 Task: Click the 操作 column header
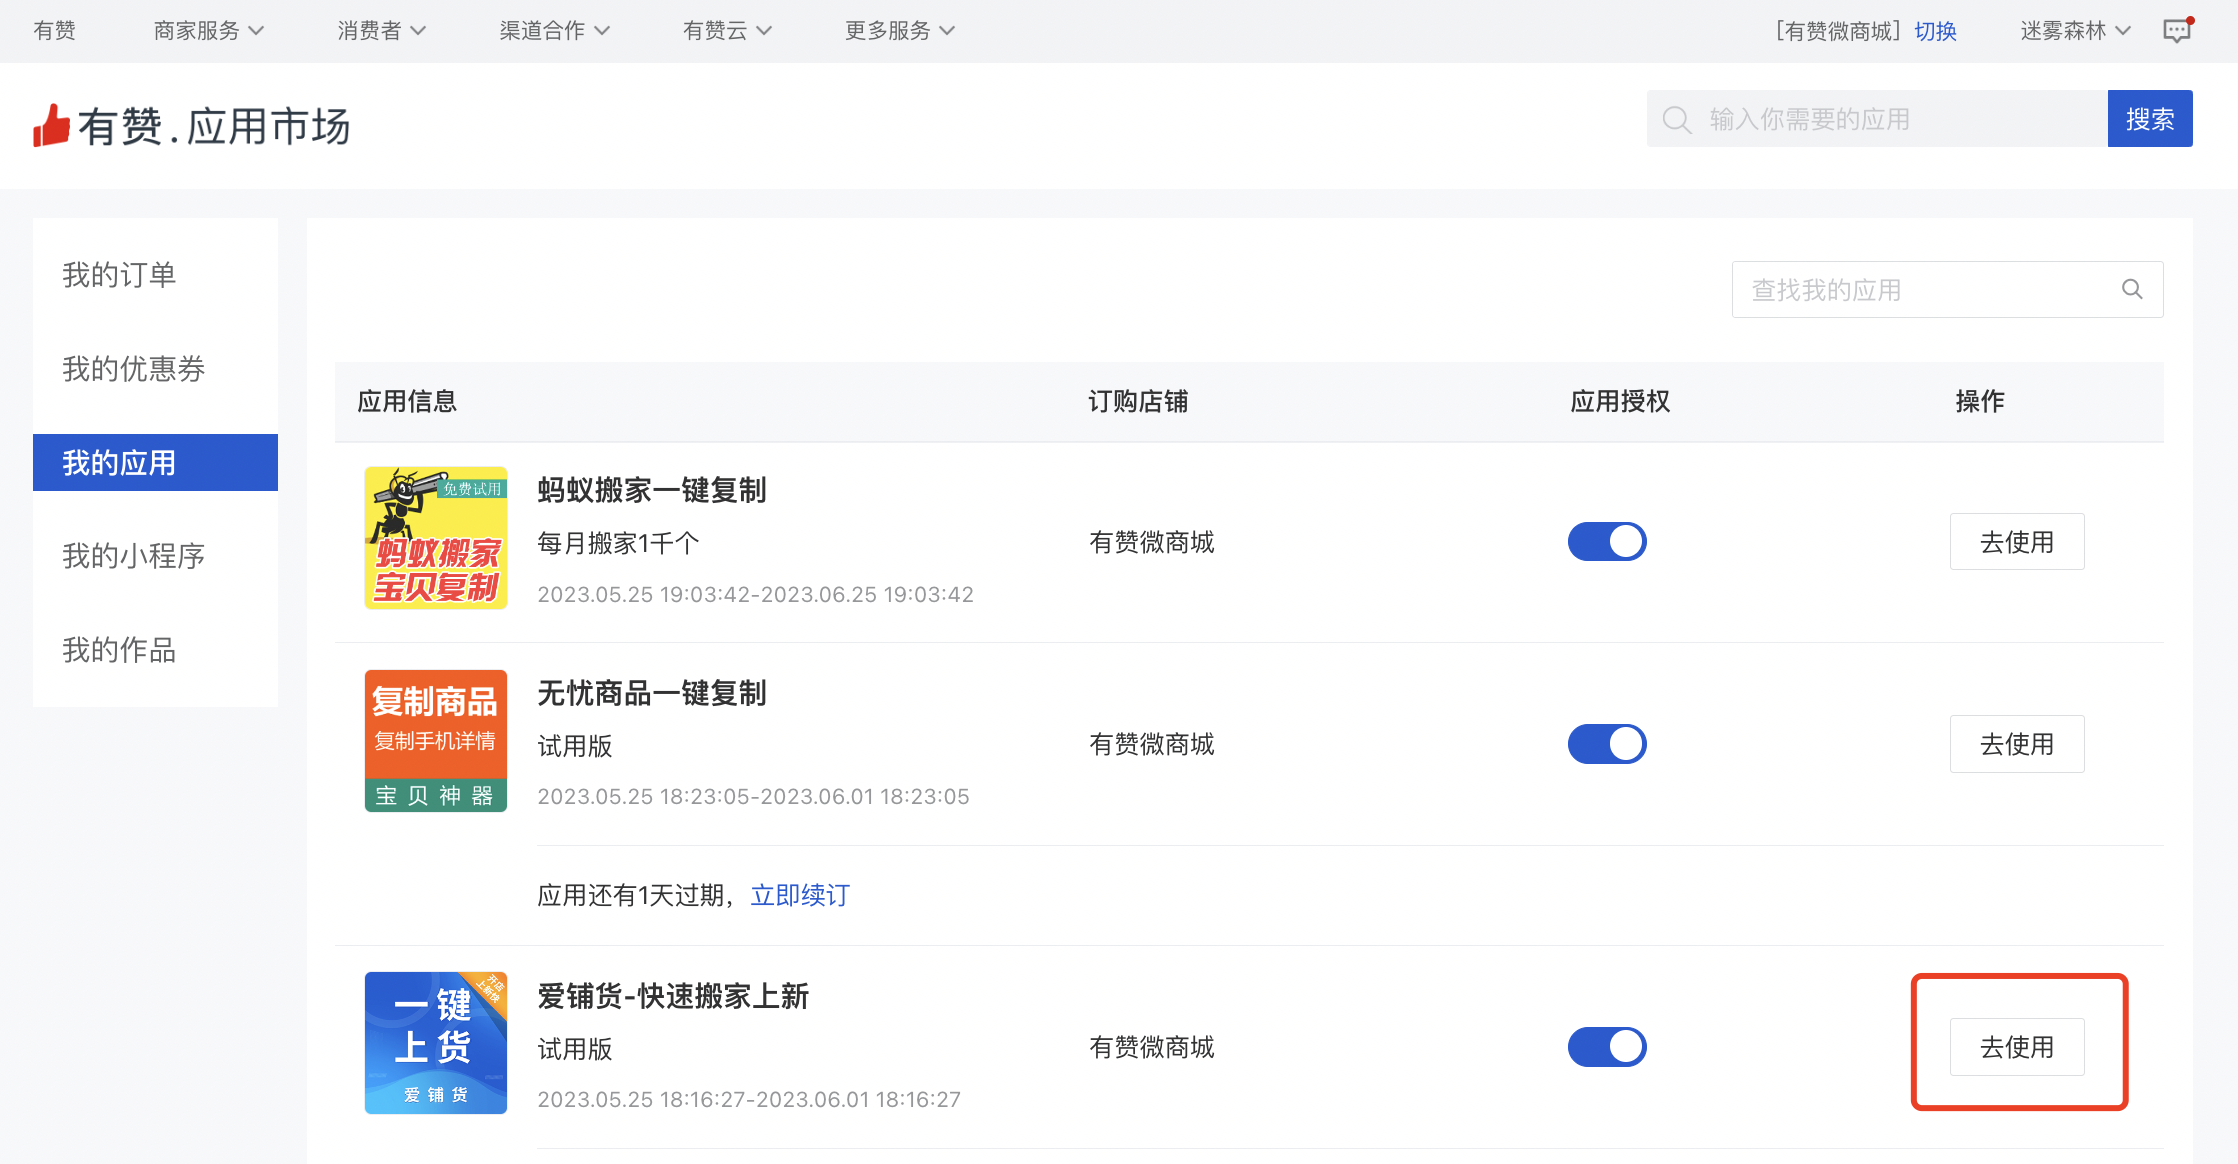click(1980, 401)
